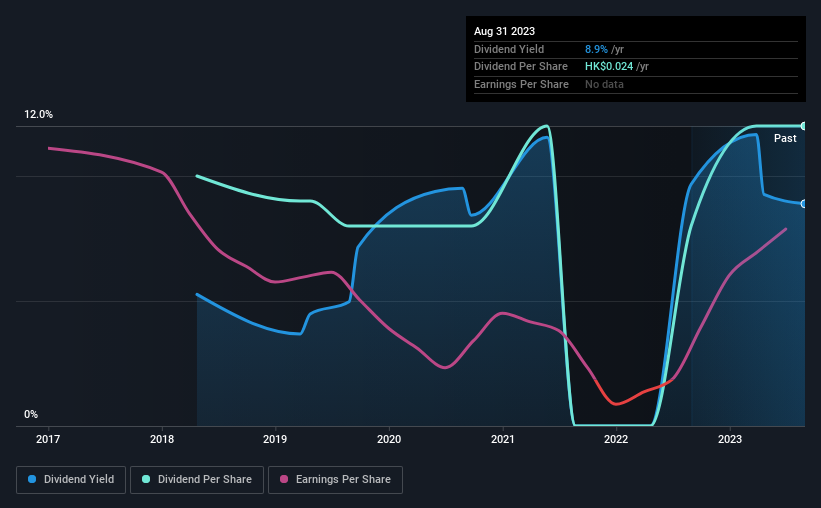The width and height of the screenshot is (821, 508).
Task: Click the blue Dividend Yield legend dot
Action: [x=32, y=479]
